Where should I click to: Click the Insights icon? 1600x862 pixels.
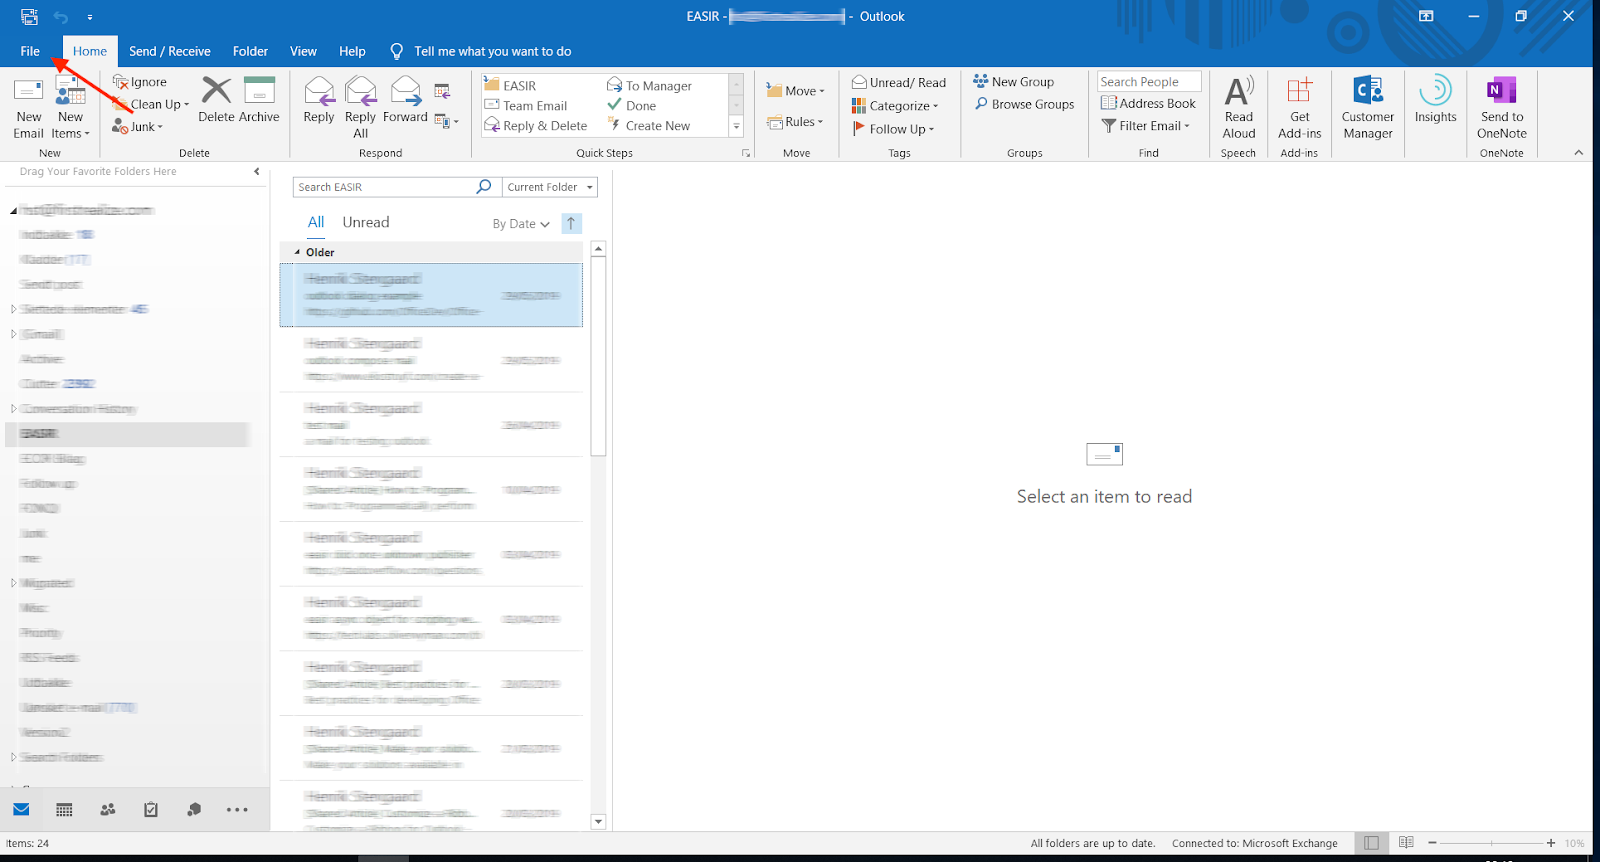(1435, 90)
